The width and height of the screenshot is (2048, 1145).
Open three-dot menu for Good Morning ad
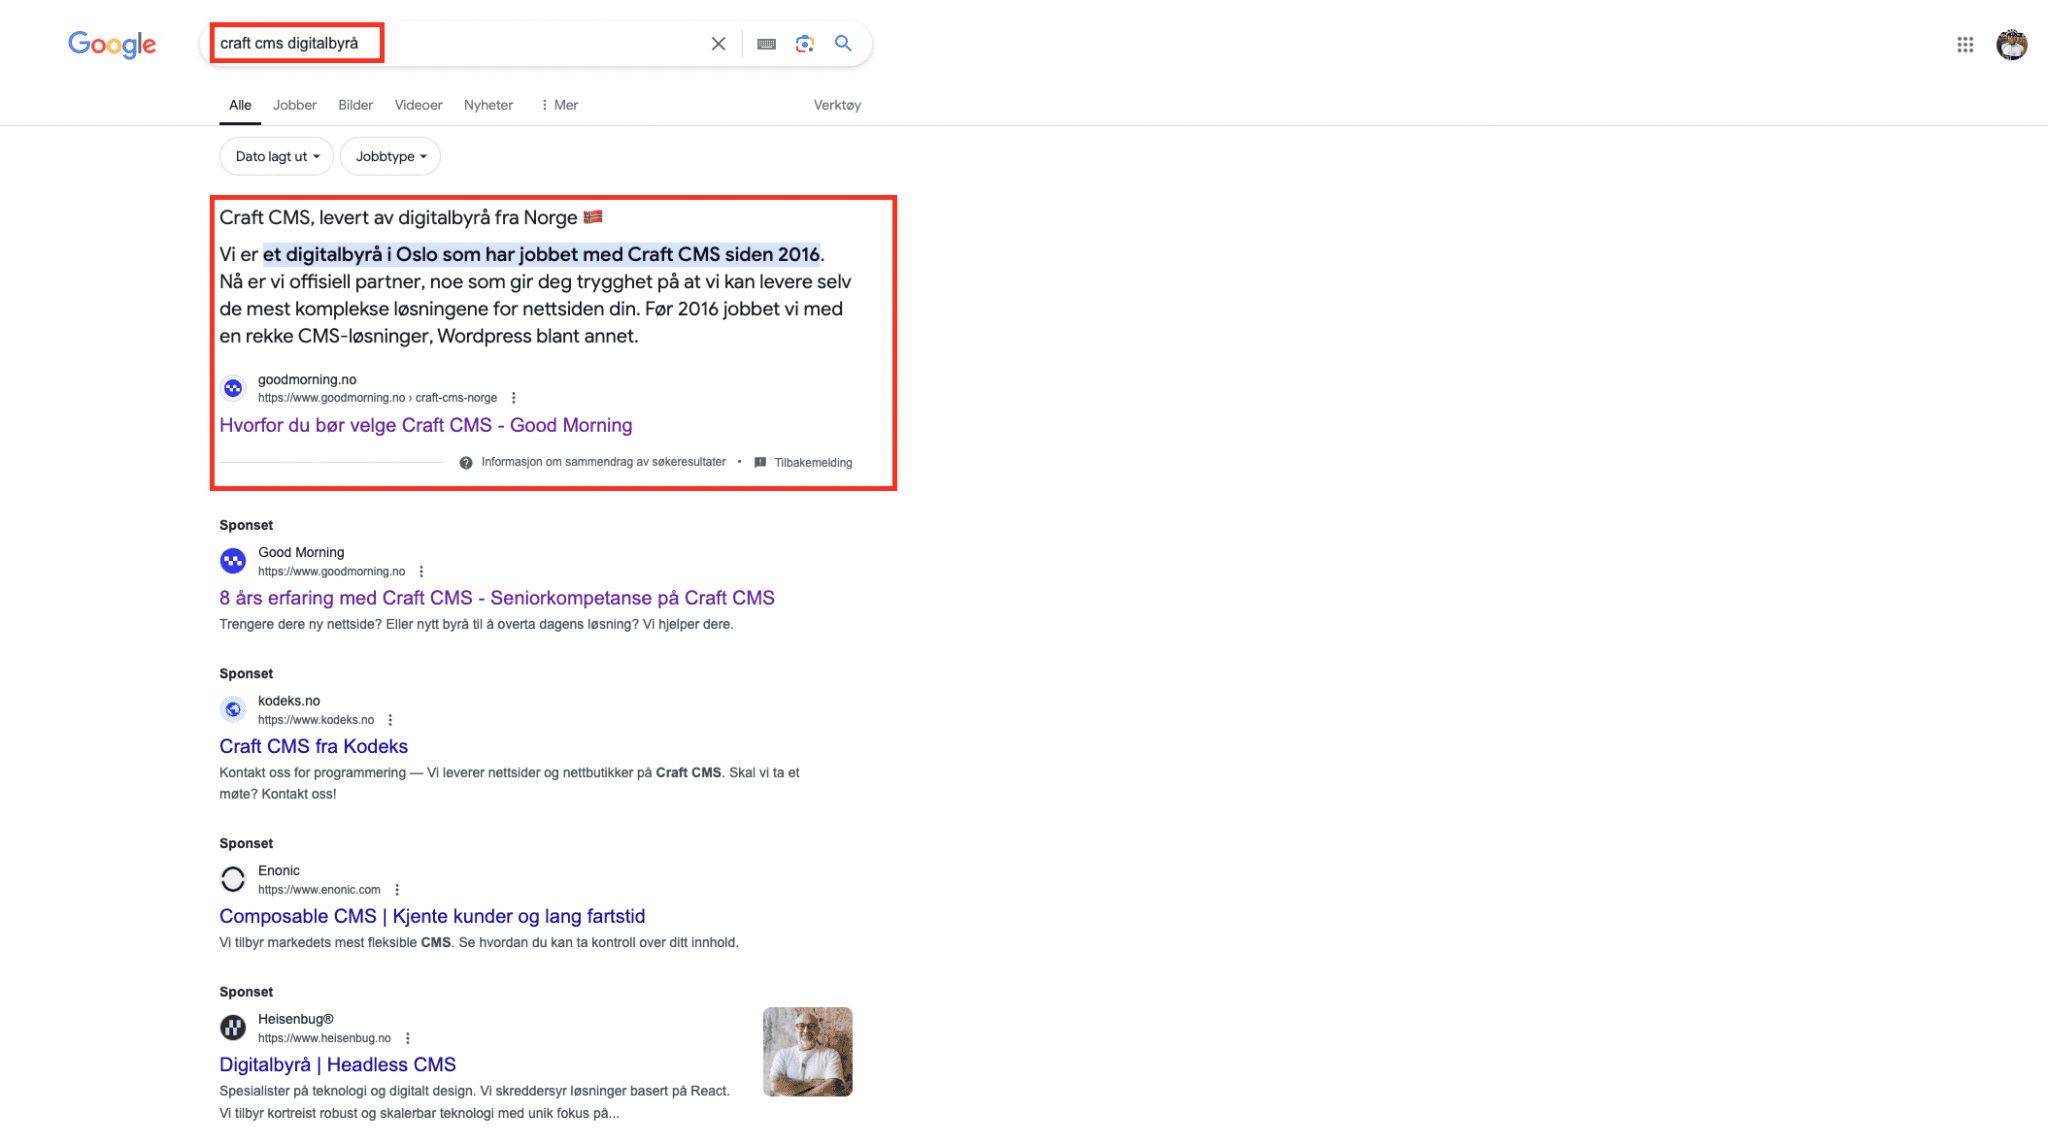tap(421, 572)
